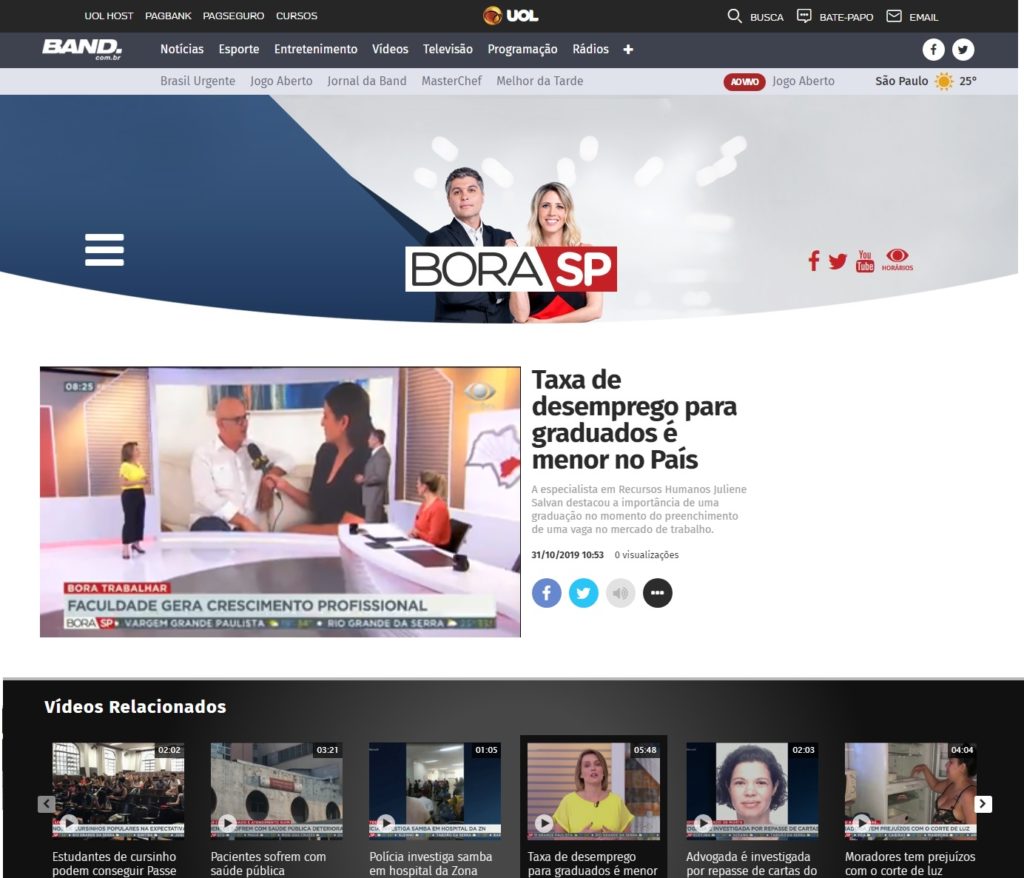This screenshot has height=878, width=1024.
Task: Go to Jogo Aberto in programs bar
Action: coord(281,81)
